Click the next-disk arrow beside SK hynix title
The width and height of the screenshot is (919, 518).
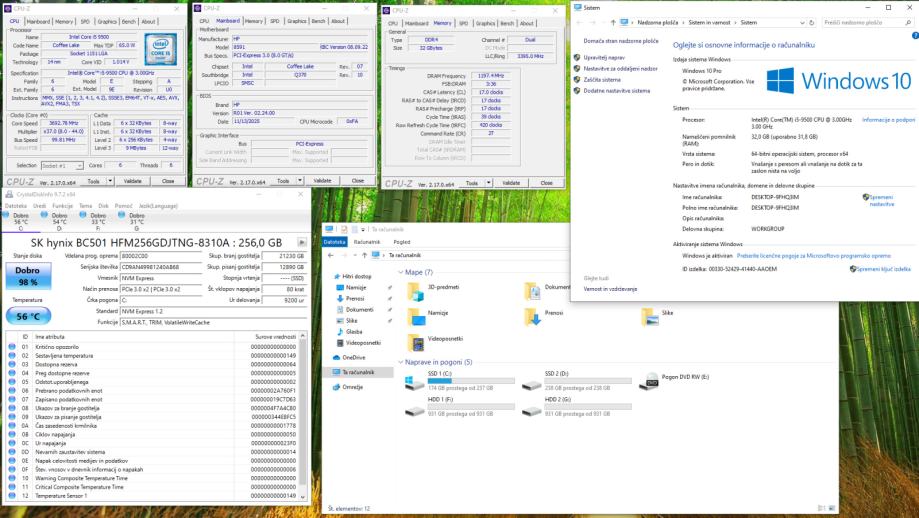pyautogui.click(x=302, y=242)
